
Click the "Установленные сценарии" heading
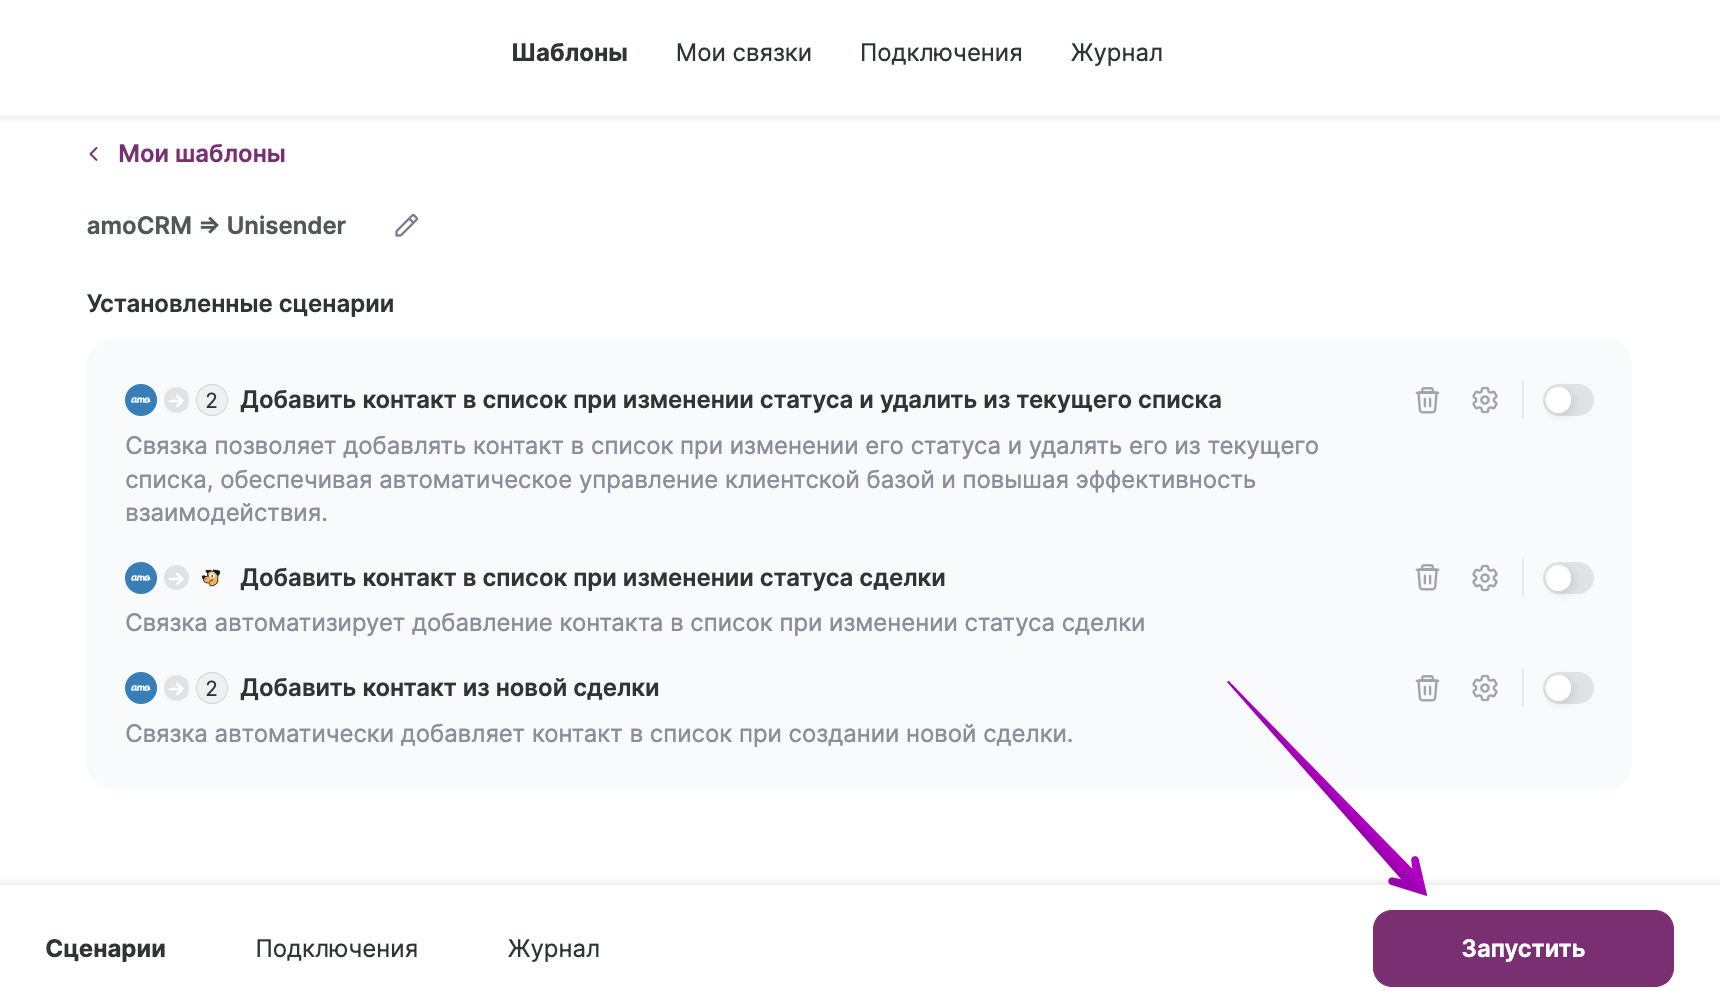(x=240, y=304)
